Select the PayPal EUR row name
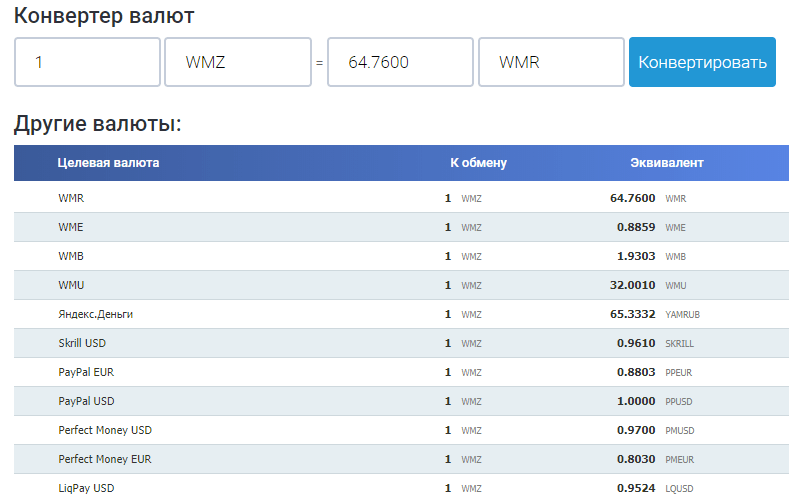This screenshot has height=498, width=807. (x=86, y=372)
